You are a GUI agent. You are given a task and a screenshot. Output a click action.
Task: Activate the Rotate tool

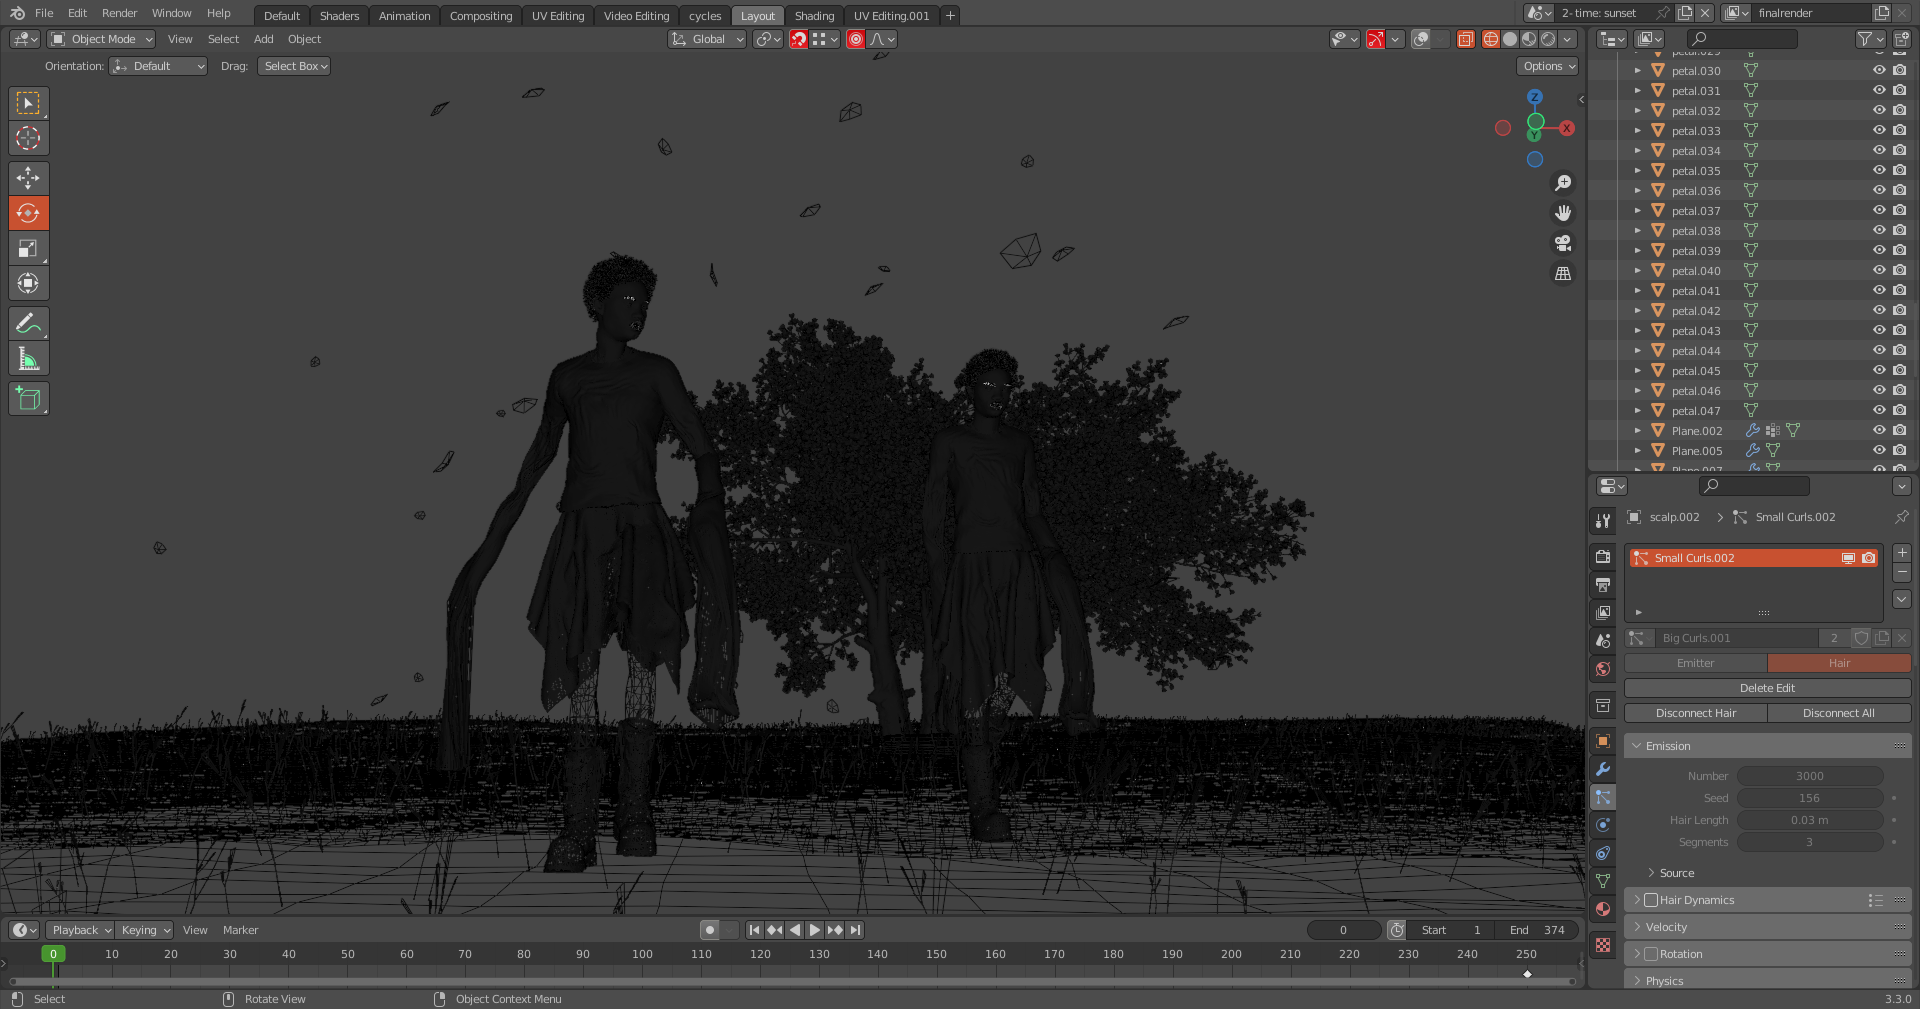coord(28,213)
